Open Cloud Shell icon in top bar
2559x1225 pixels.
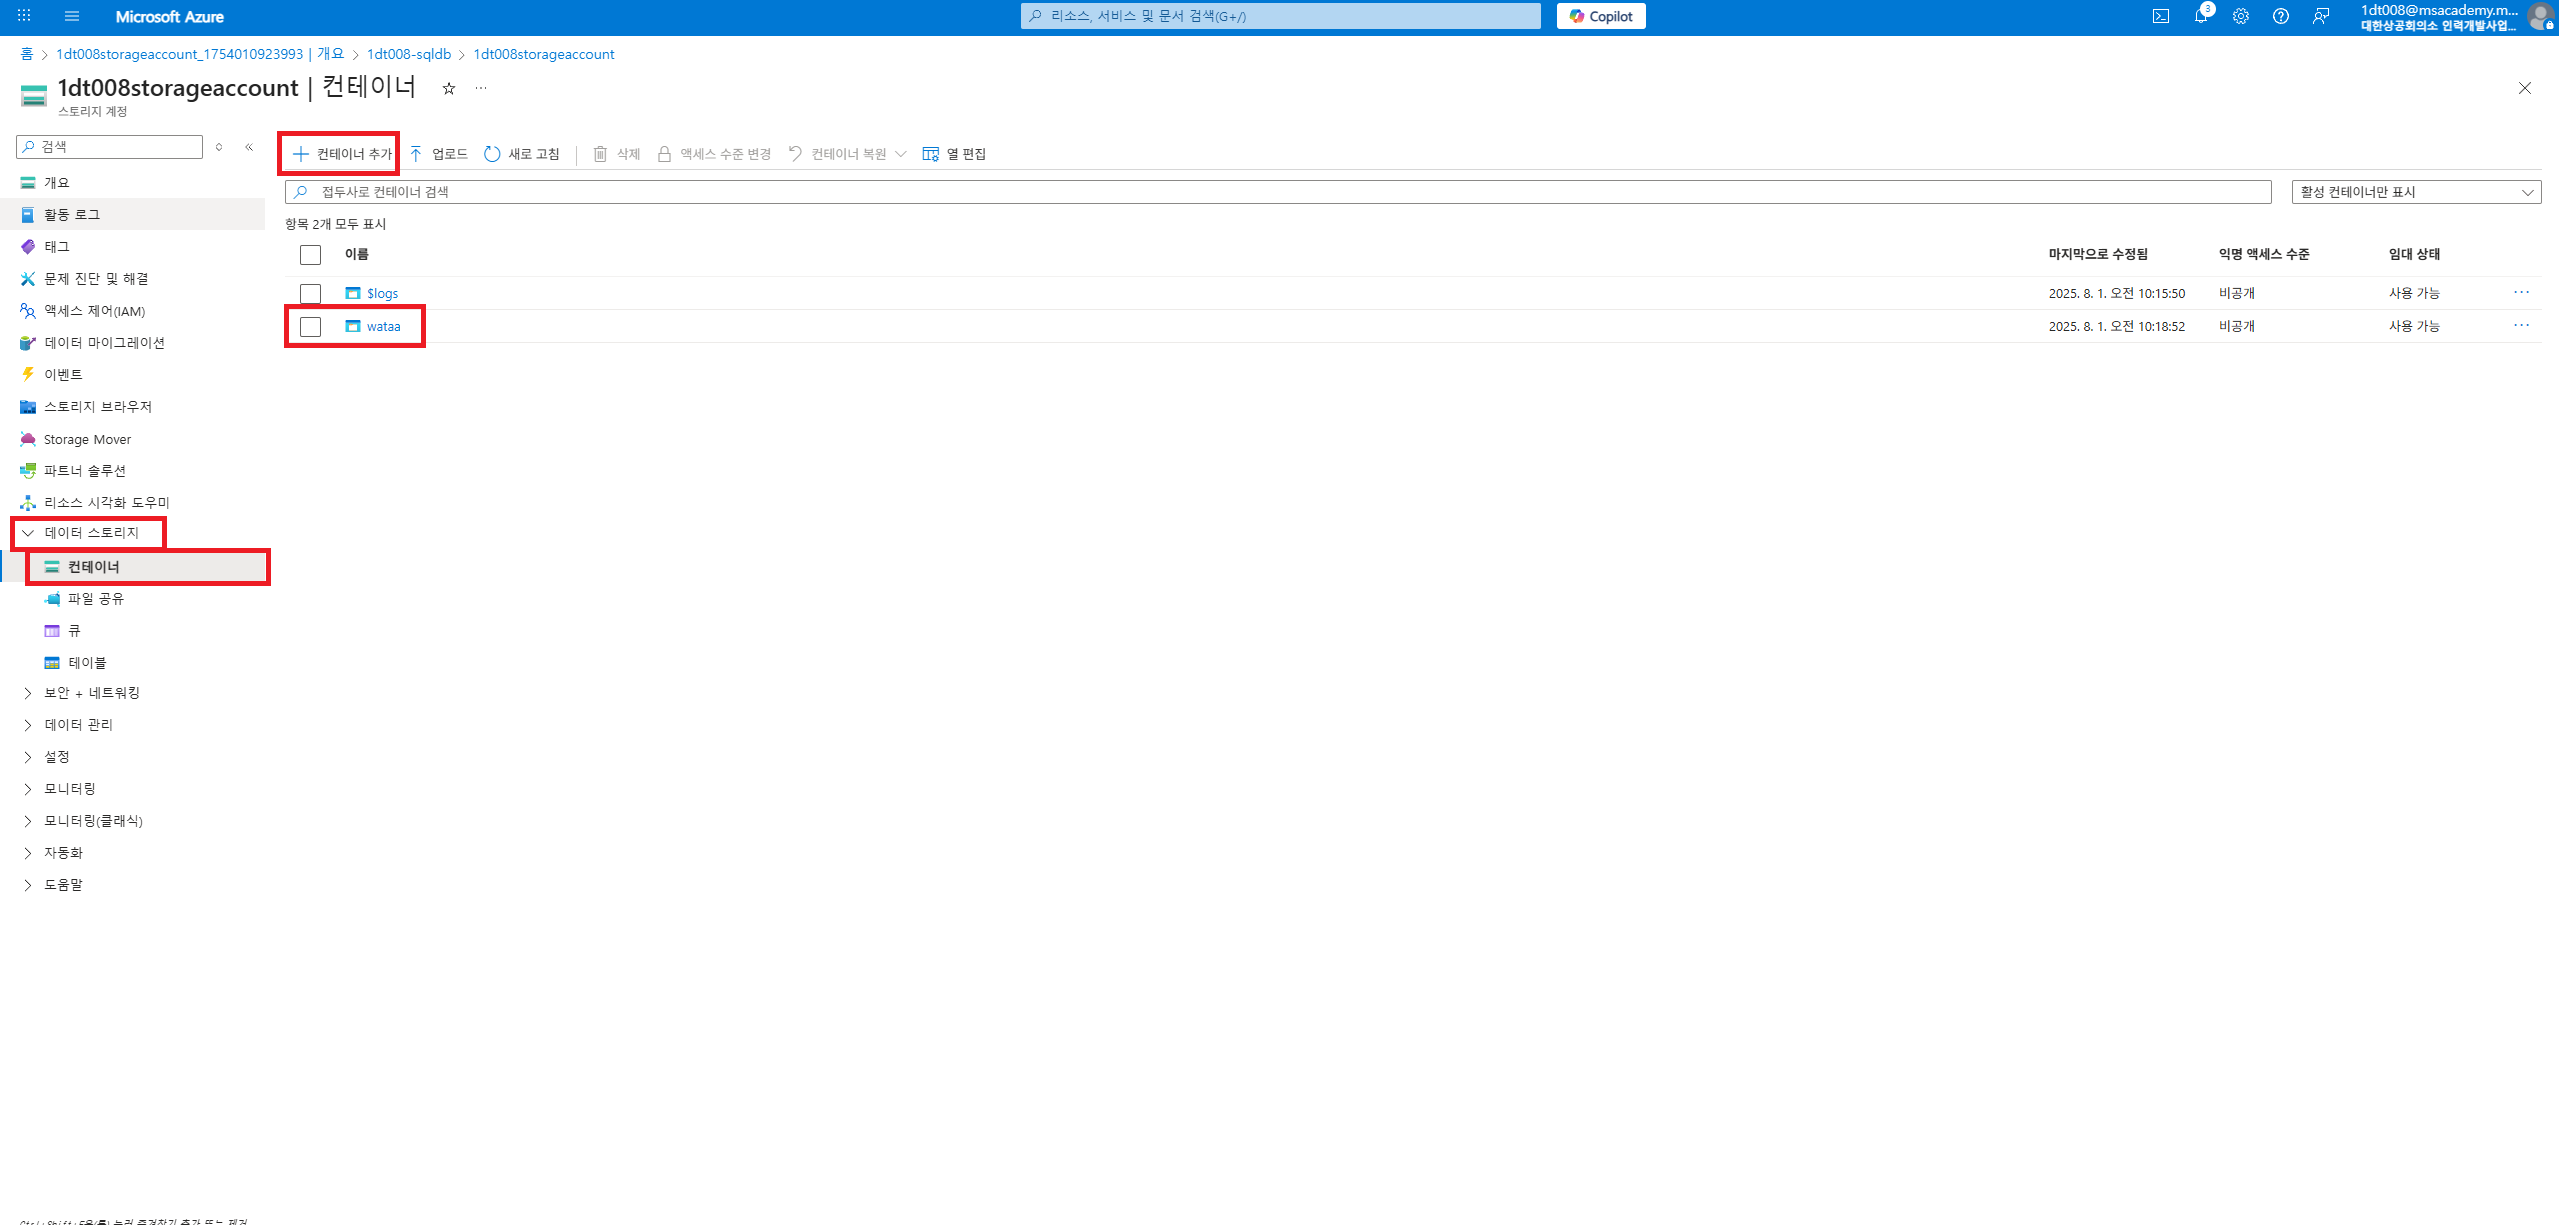(x=2160, y=16)
